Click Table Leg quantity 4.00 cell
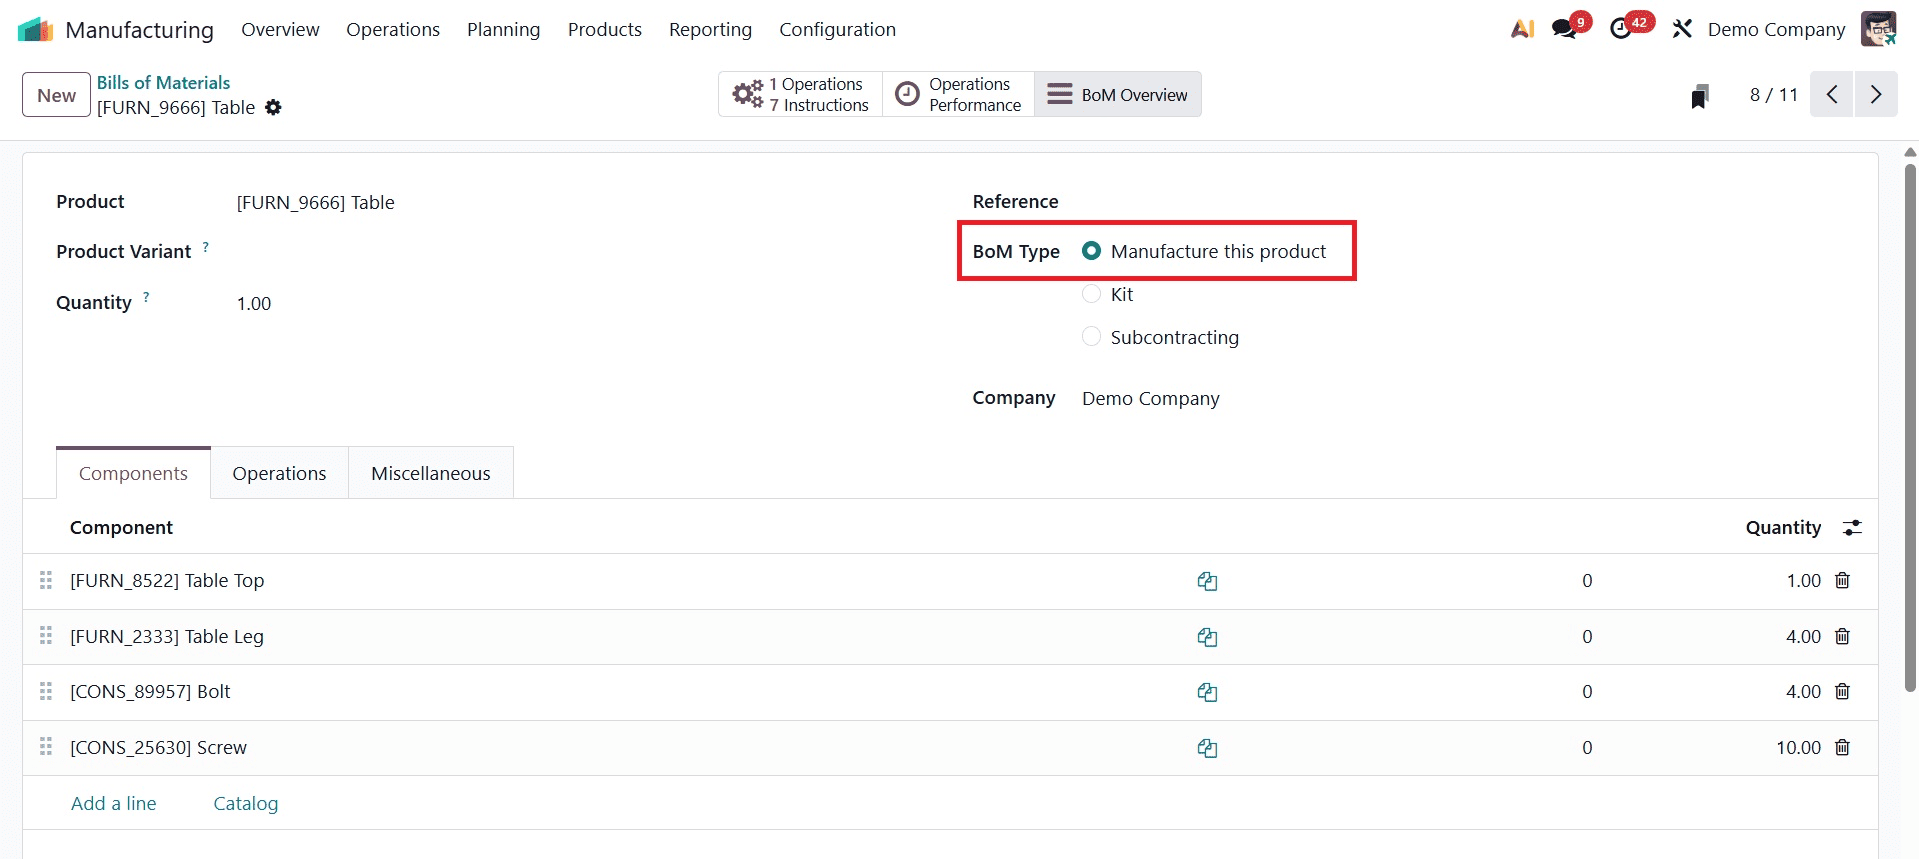The image size is (1919, 859). click(1803, 637)
